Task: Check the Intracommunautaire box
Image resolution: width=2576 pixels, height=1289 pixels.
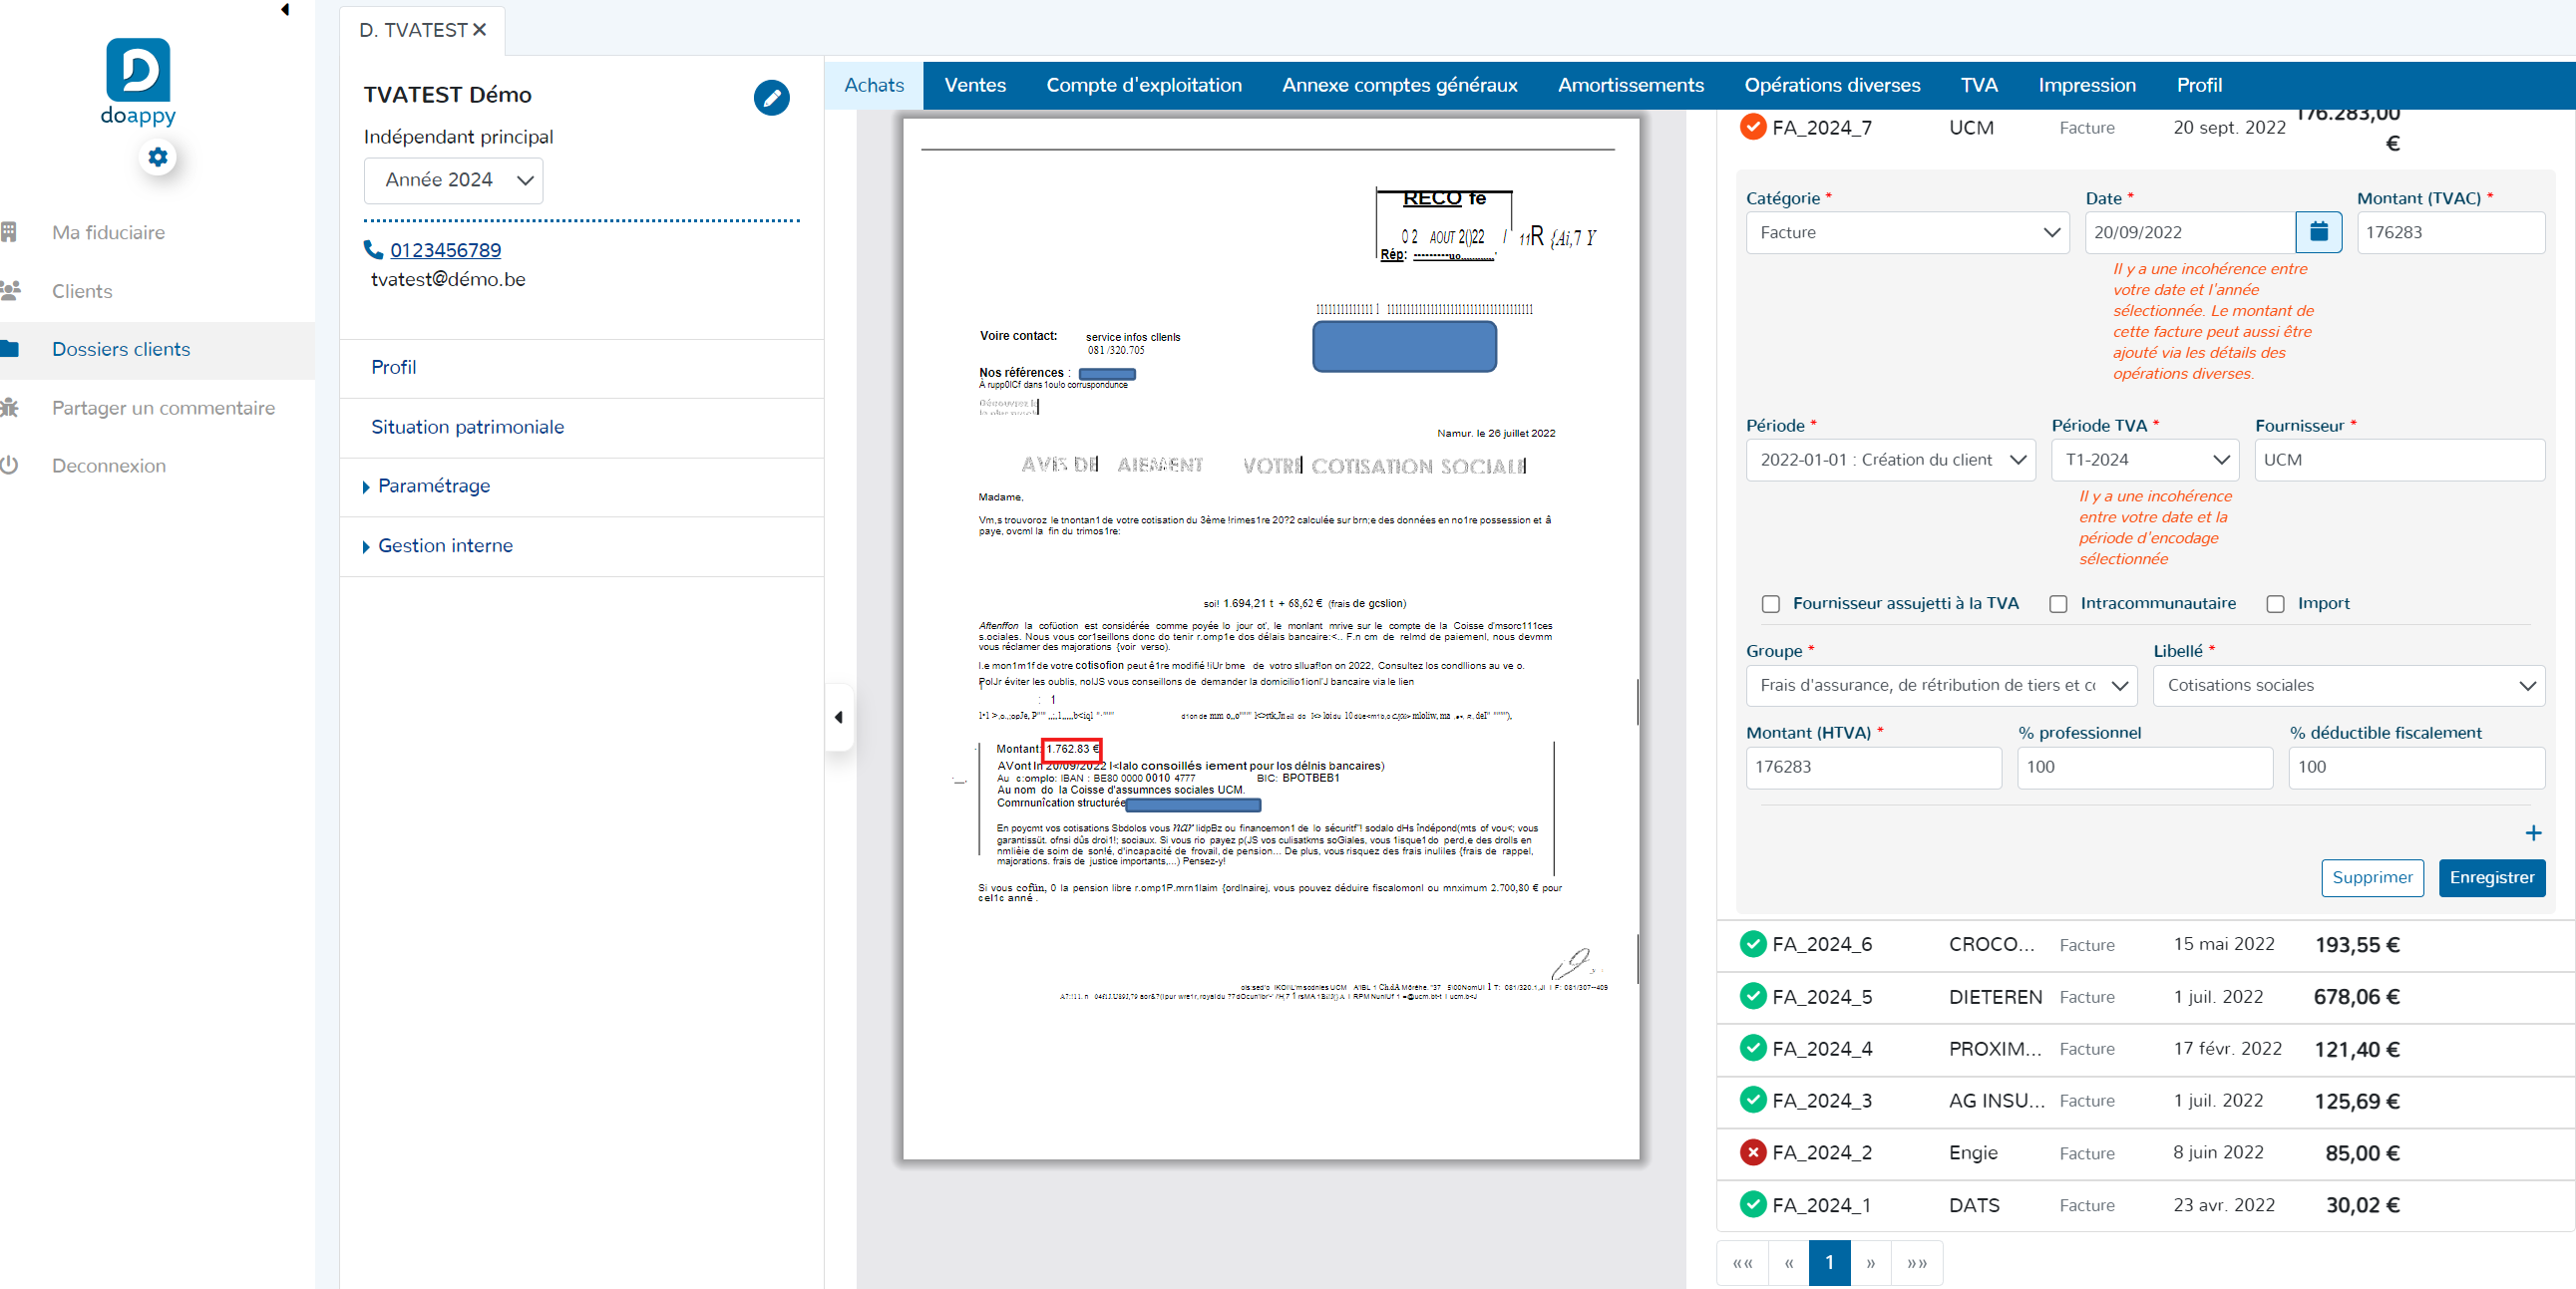Action: point(2058,604)
